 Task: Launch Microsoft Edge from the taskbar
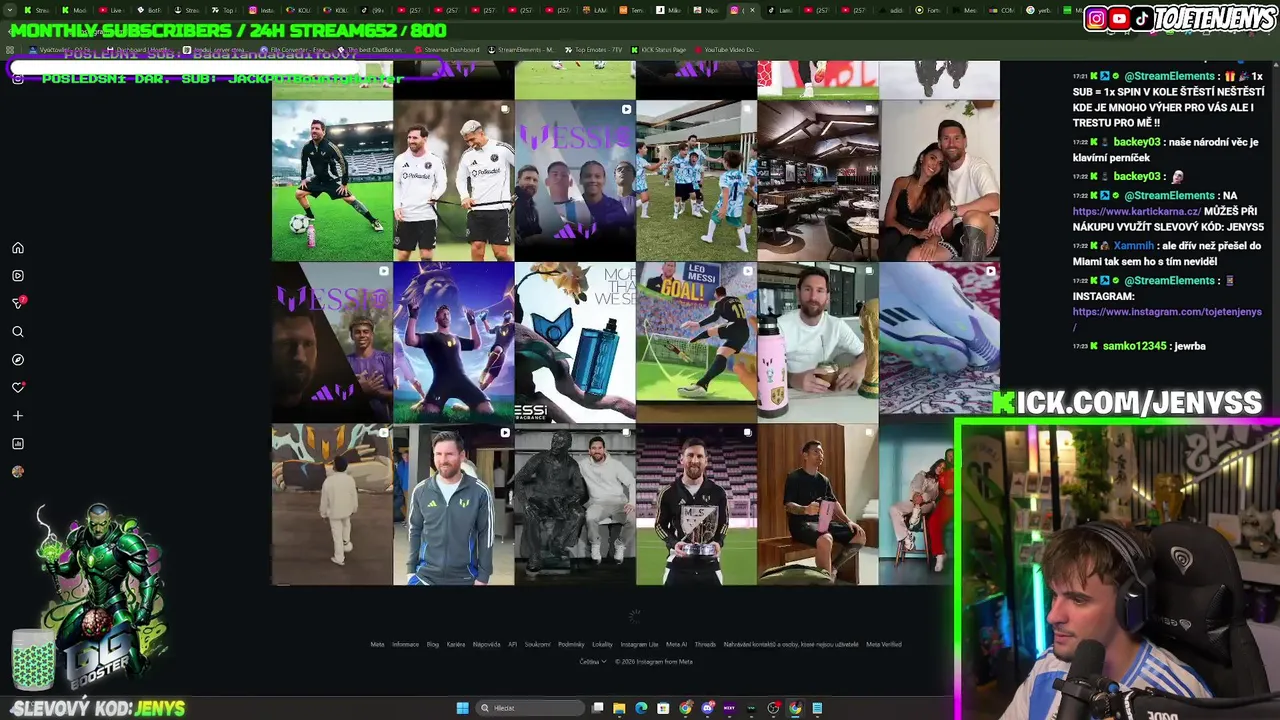coord(641,708)
